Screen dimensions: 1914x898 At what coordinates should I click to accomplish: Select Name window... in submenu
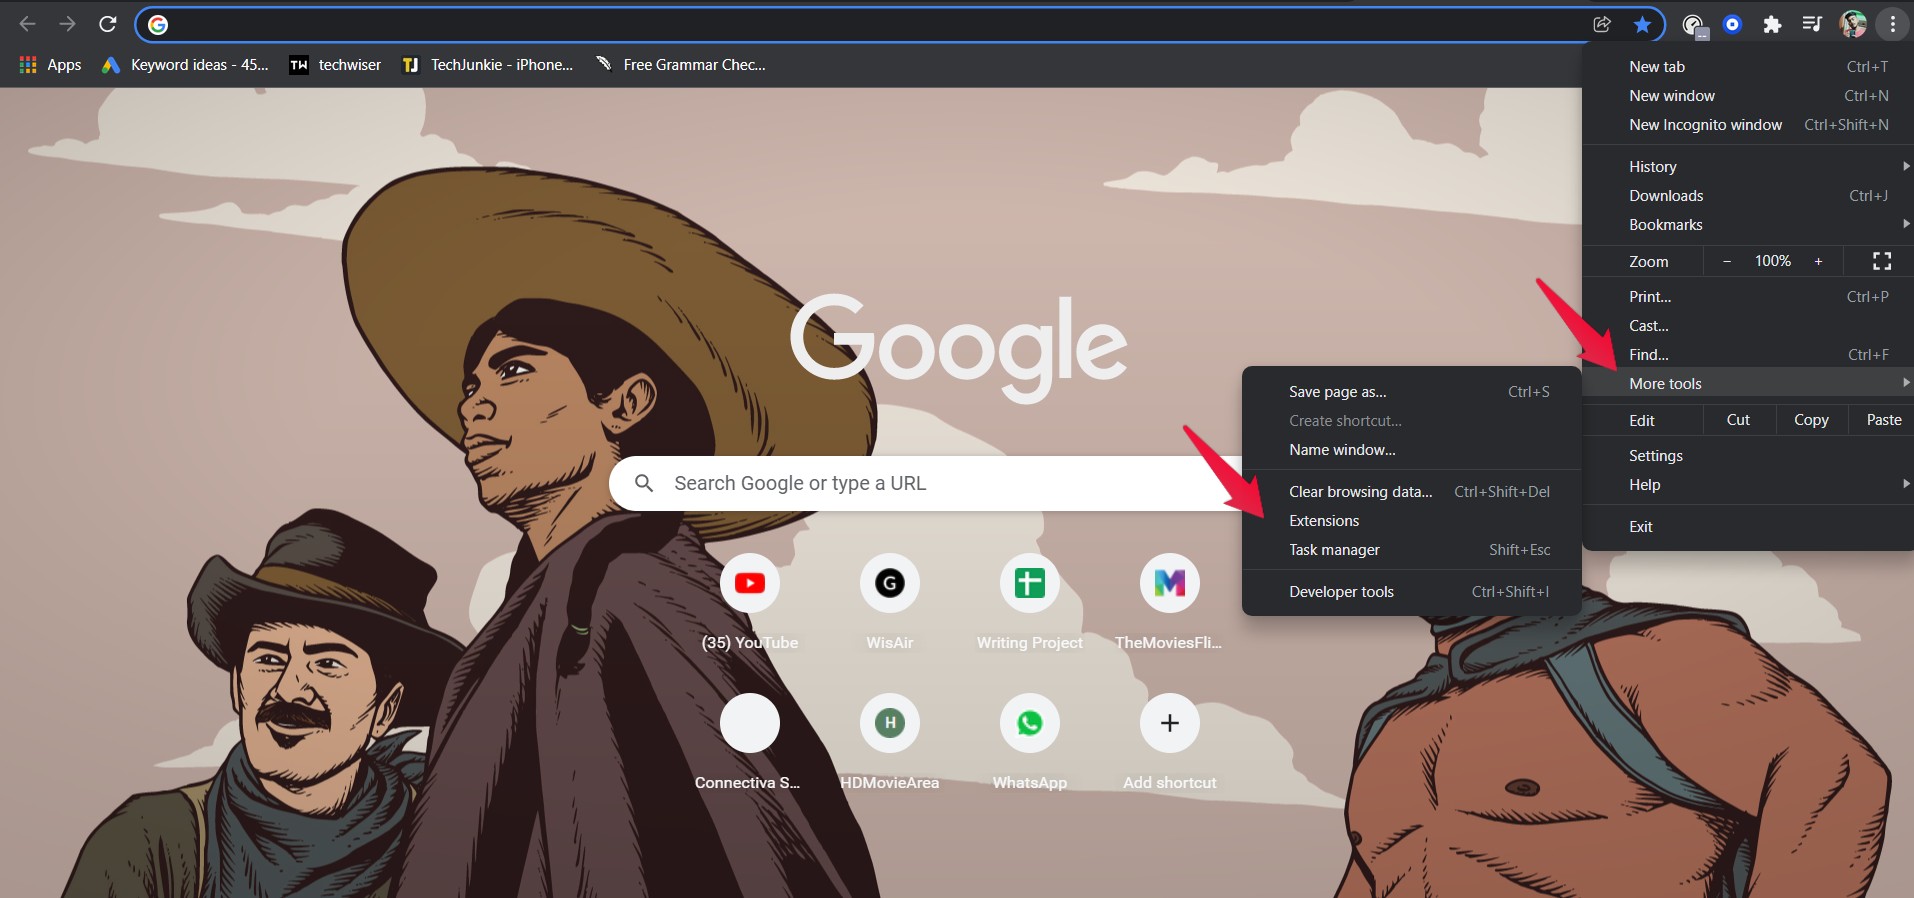(1412, 450)
